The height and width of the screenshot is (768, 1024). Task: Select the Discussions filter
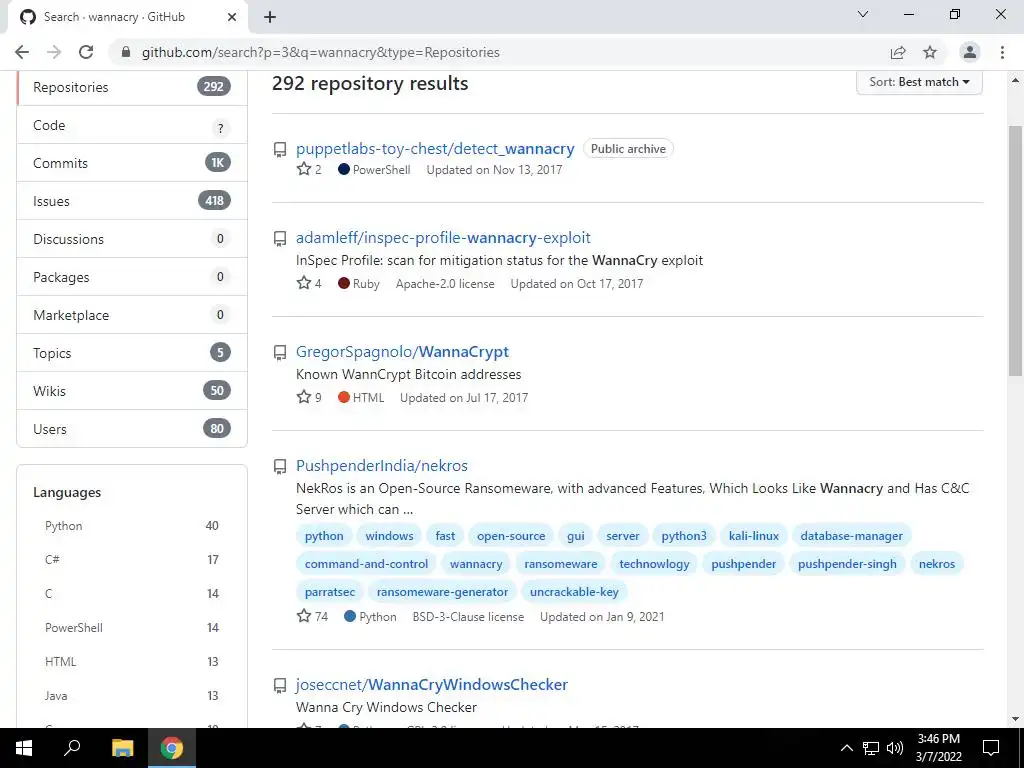coord(132,239)
